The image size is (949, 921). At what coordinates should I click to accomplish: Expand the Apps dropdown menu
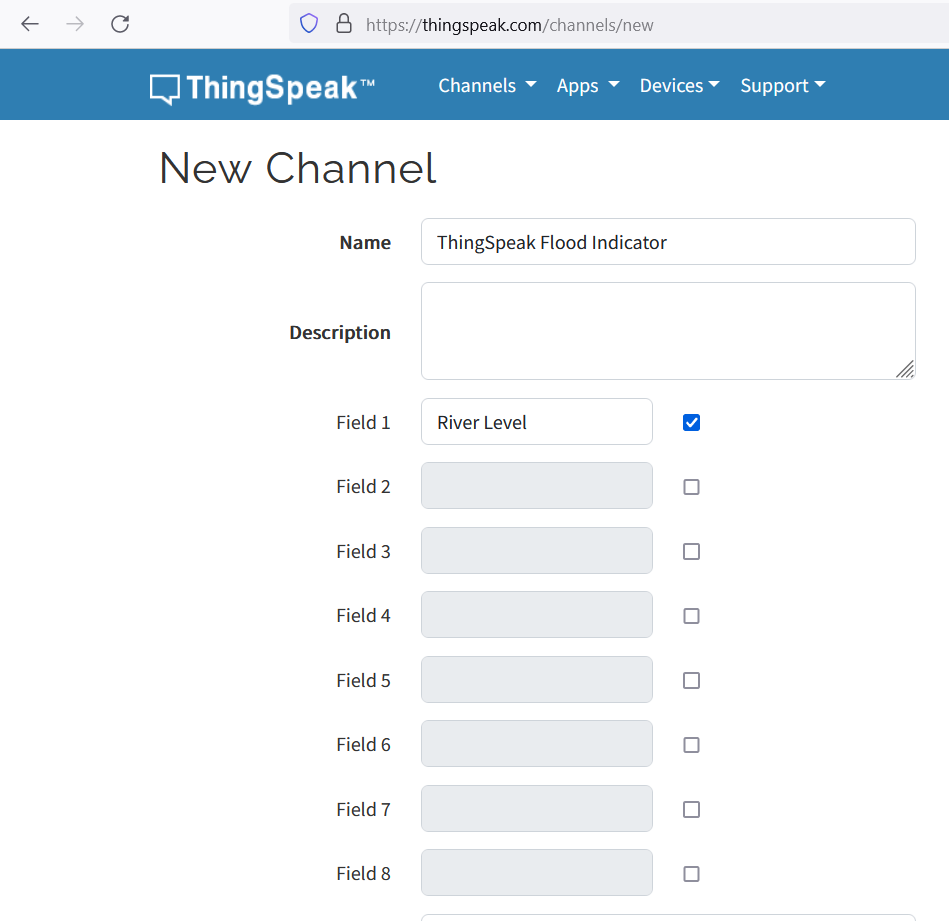tap(588, 86)
